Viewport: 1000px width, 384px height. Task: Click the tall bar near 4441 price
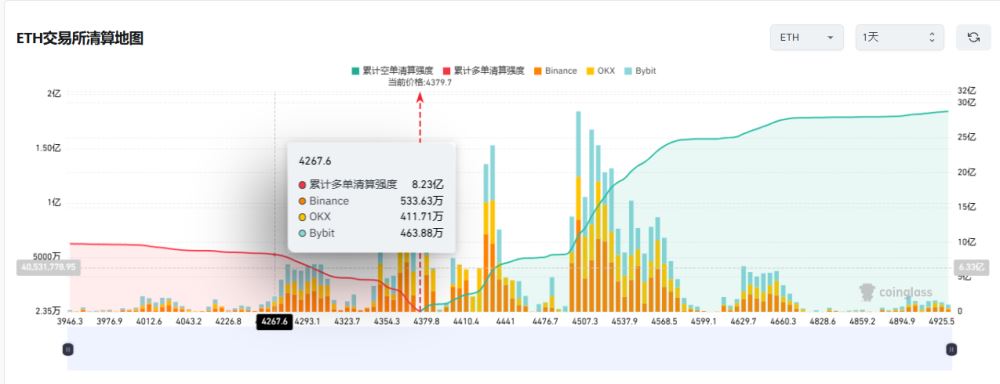click(x=492, y=228)
